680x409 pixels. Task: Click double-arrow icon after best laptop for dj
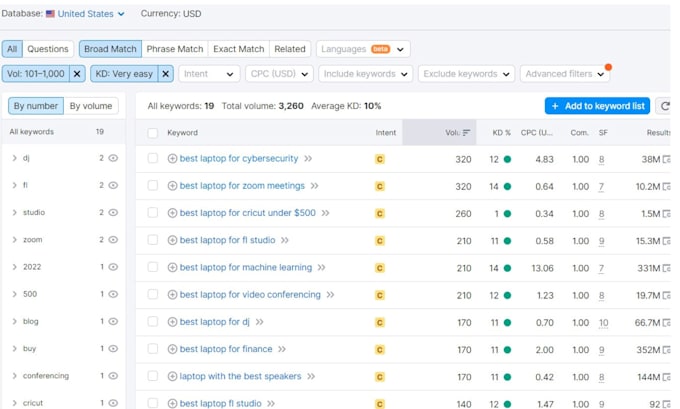[x=259, y=322]
